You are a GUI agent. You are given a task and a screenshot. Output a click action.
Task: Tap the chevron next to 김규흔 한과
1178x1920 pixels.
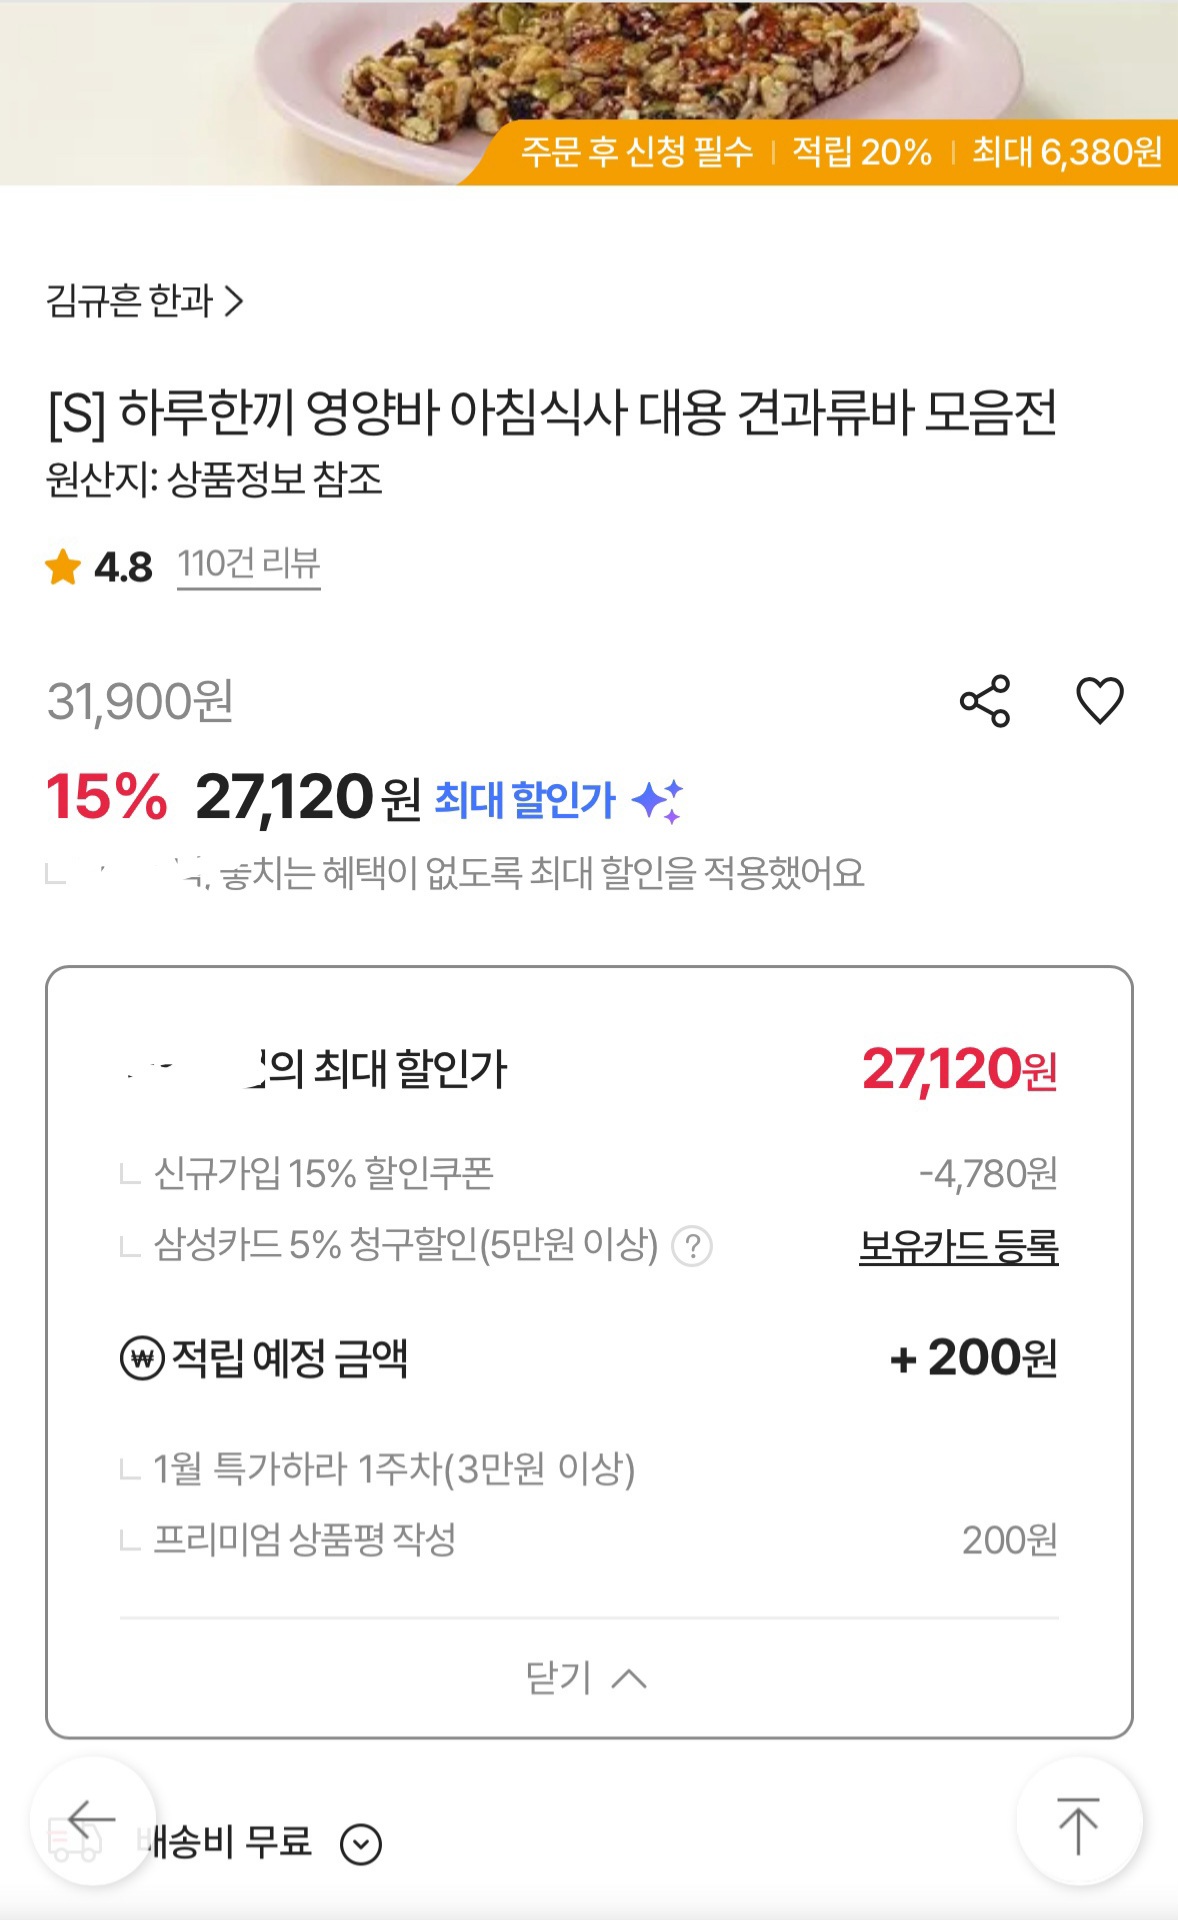pos(234,301)
